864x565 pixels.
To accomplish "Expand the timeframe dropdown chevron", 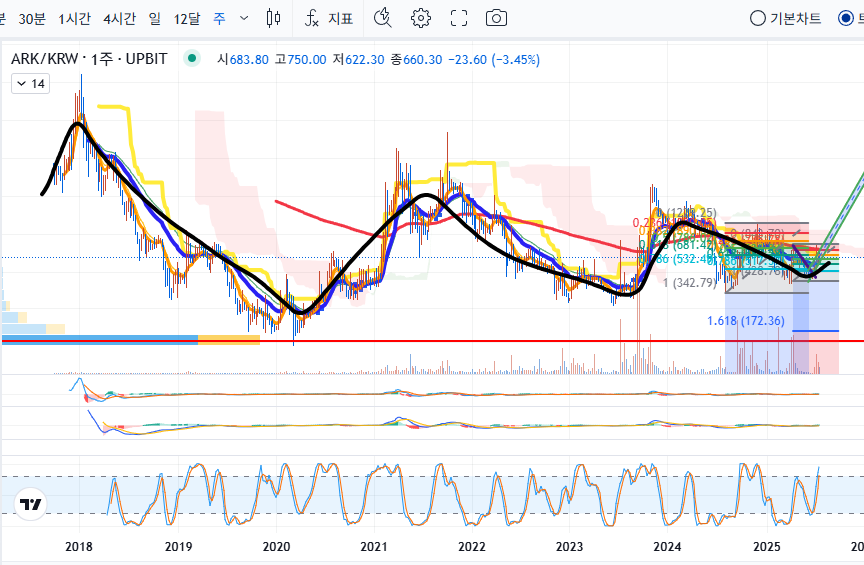I will [x=244, y=18].
